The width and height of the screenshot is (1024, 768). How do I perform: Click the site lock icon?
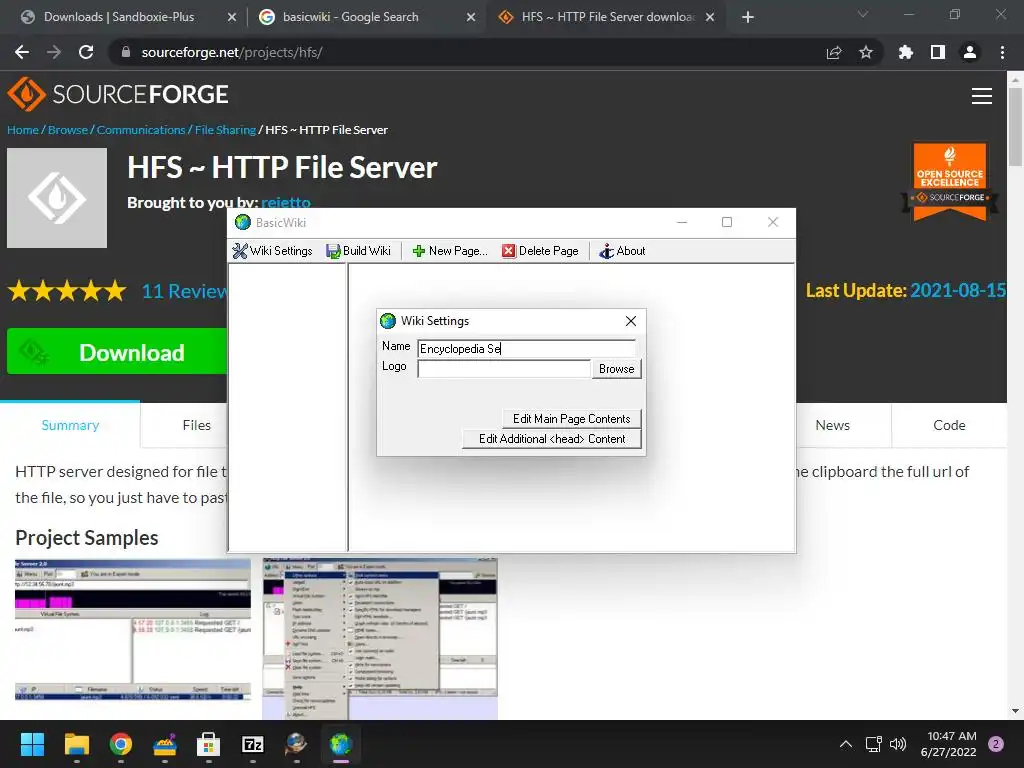coord(126,52)
